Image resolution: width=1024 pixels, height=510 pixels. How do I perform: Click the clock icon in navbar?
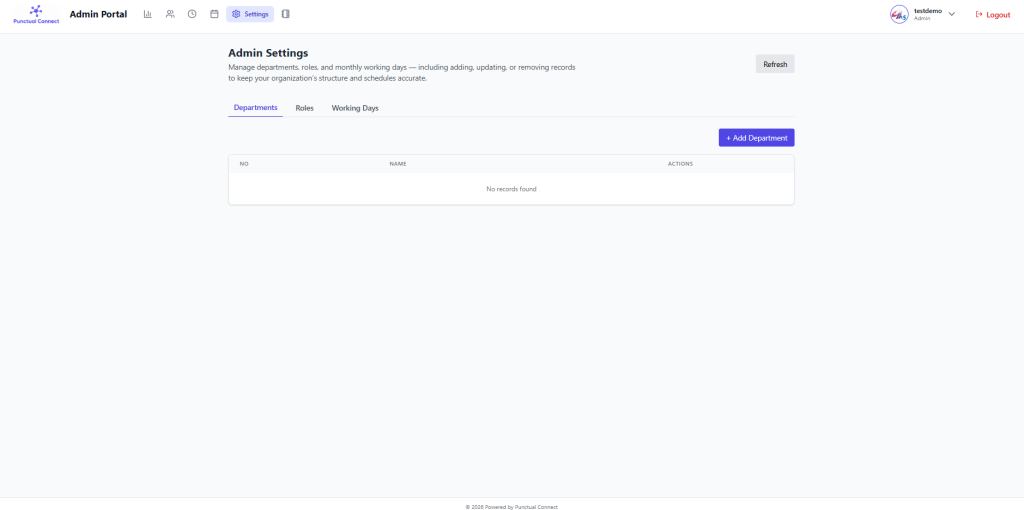(x=192, y=14)
